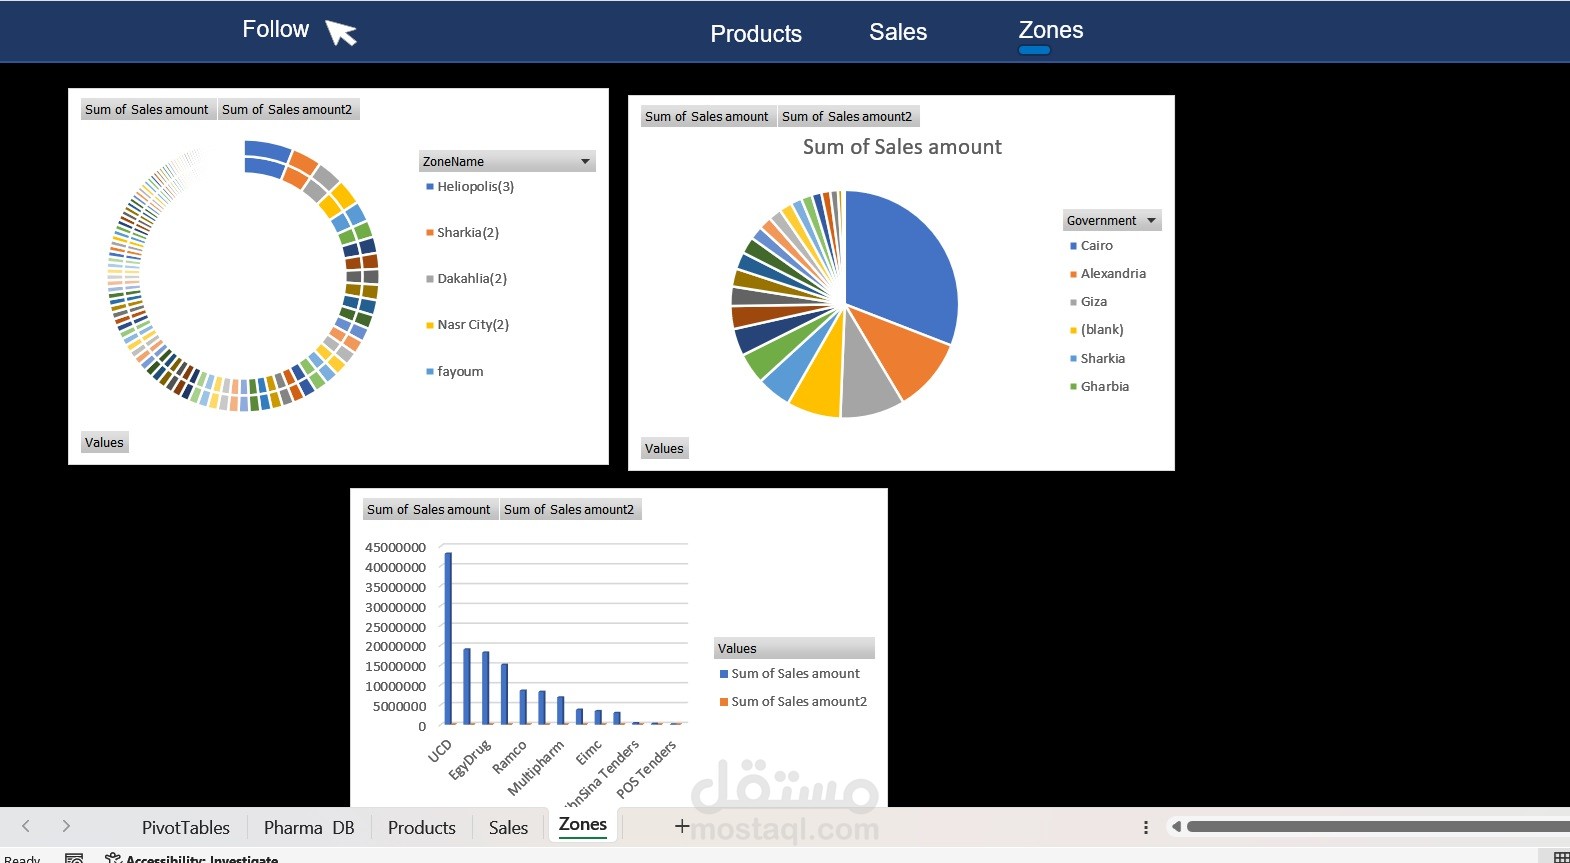This screenshot has height=863, width=1570.
Task: Click Sum of Sales amount button in bar chart
Action: (429, 509)
